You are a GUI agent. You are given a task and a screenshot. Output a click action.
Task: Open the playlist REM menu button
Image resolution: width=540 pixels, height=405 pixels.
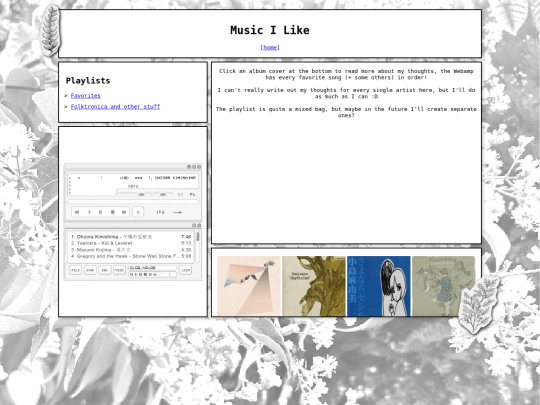(x=90, y=270)
